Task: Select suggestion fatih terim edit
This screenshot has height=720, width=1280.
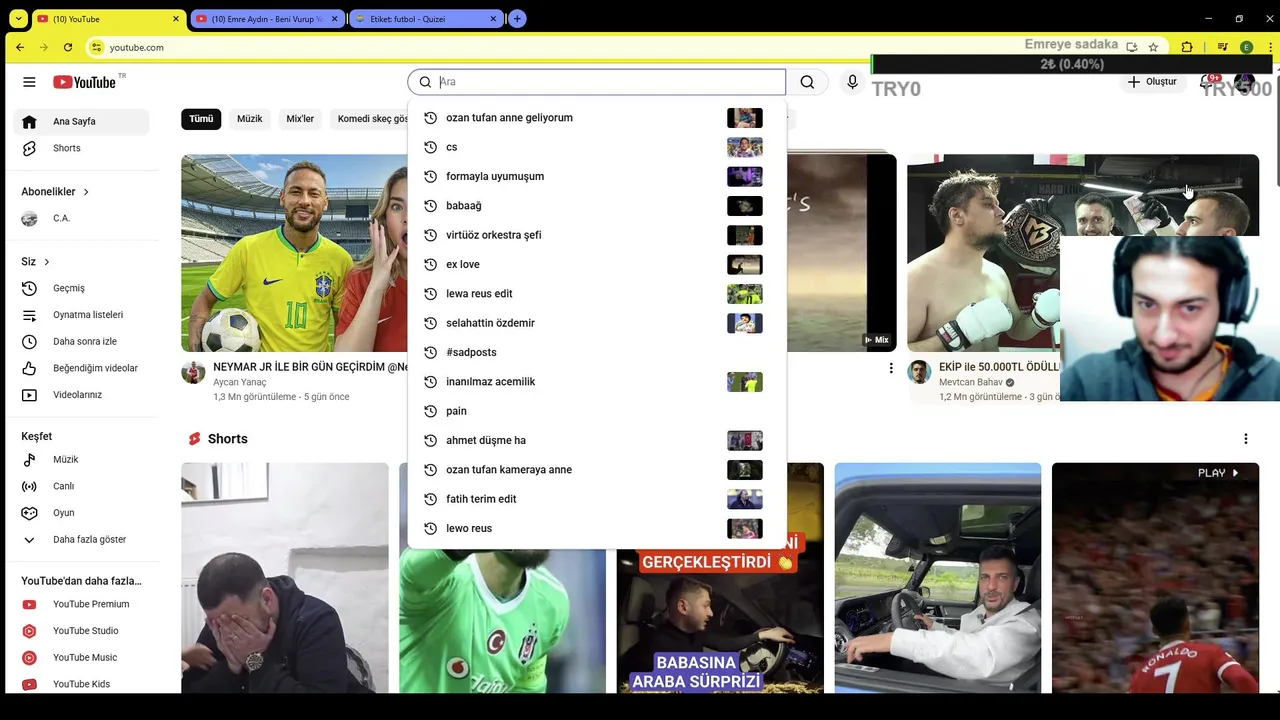Action: click(x=597, y=499)
